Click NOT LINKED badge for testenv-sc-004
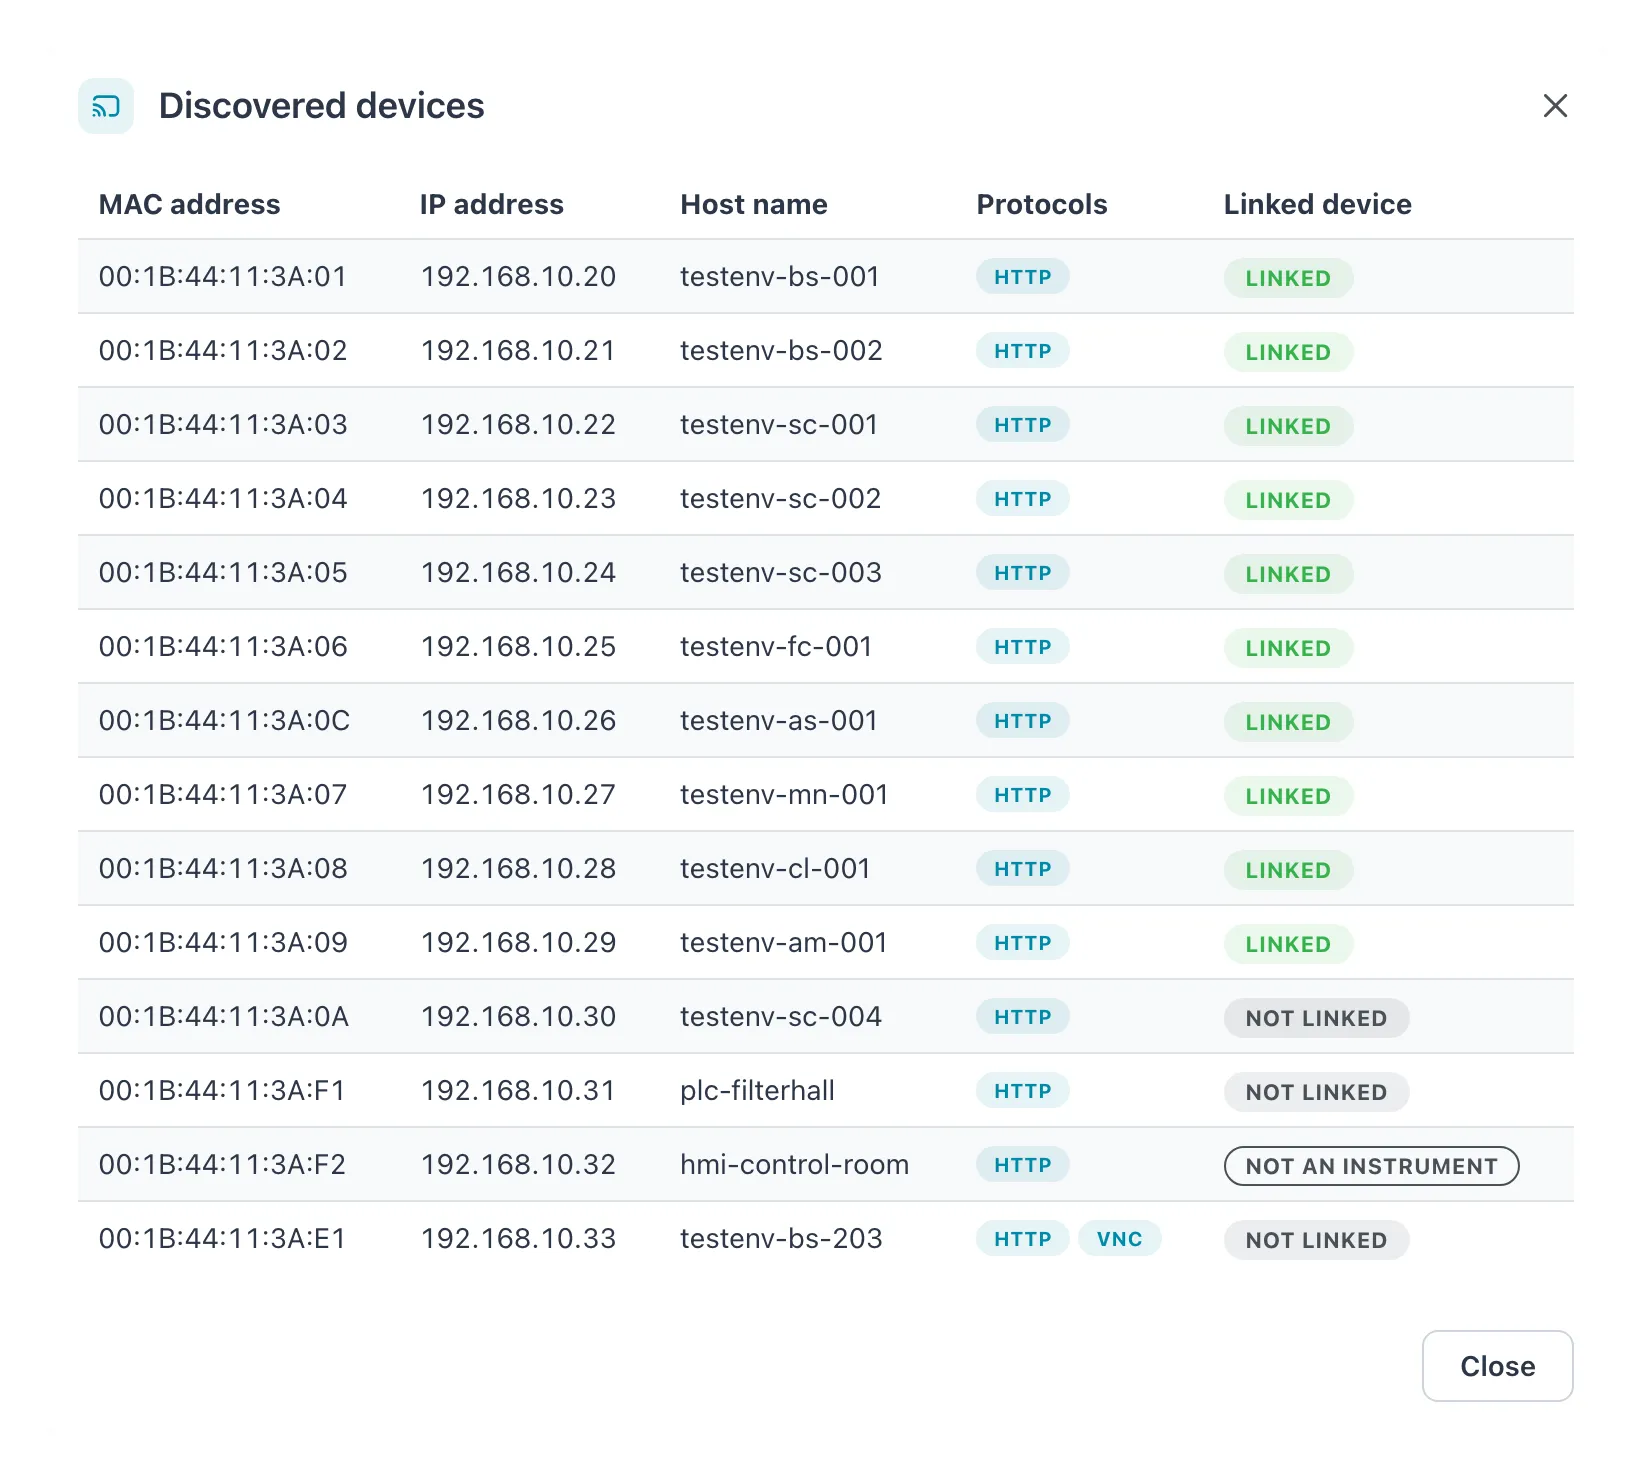This screenshot has height=1480, width=1652. (1316, 1018)
